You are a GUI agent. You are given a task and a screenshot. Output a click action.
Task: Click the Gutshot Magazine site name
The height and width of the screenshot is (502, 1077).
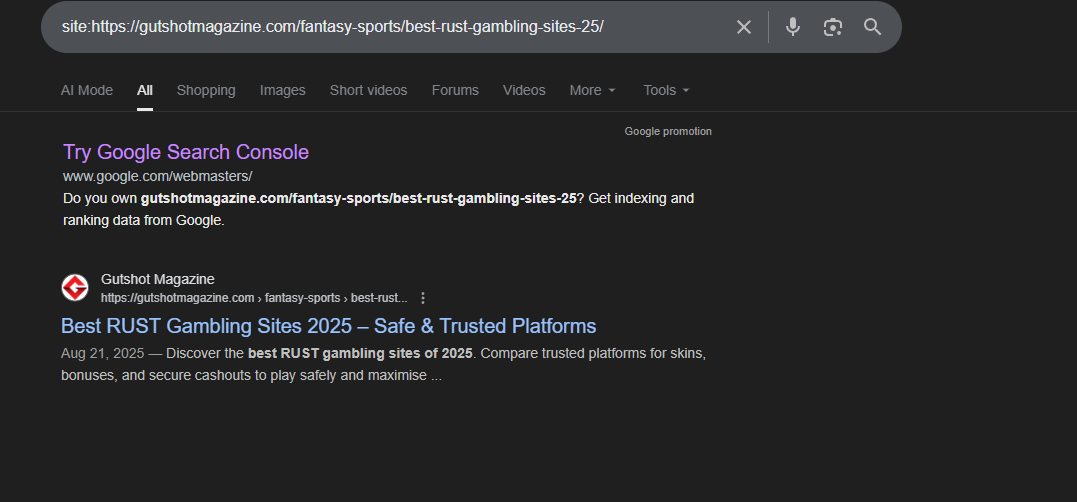(157, 279)
